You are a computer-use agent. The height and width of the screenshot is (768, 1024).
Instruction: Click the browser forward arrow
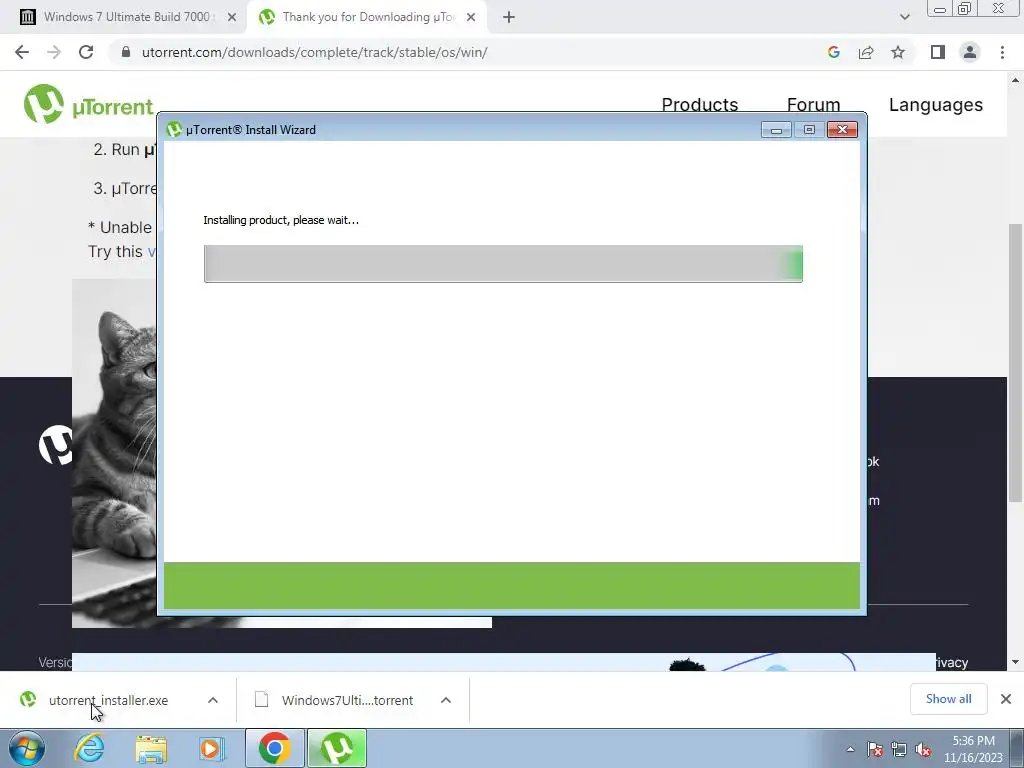54,52
